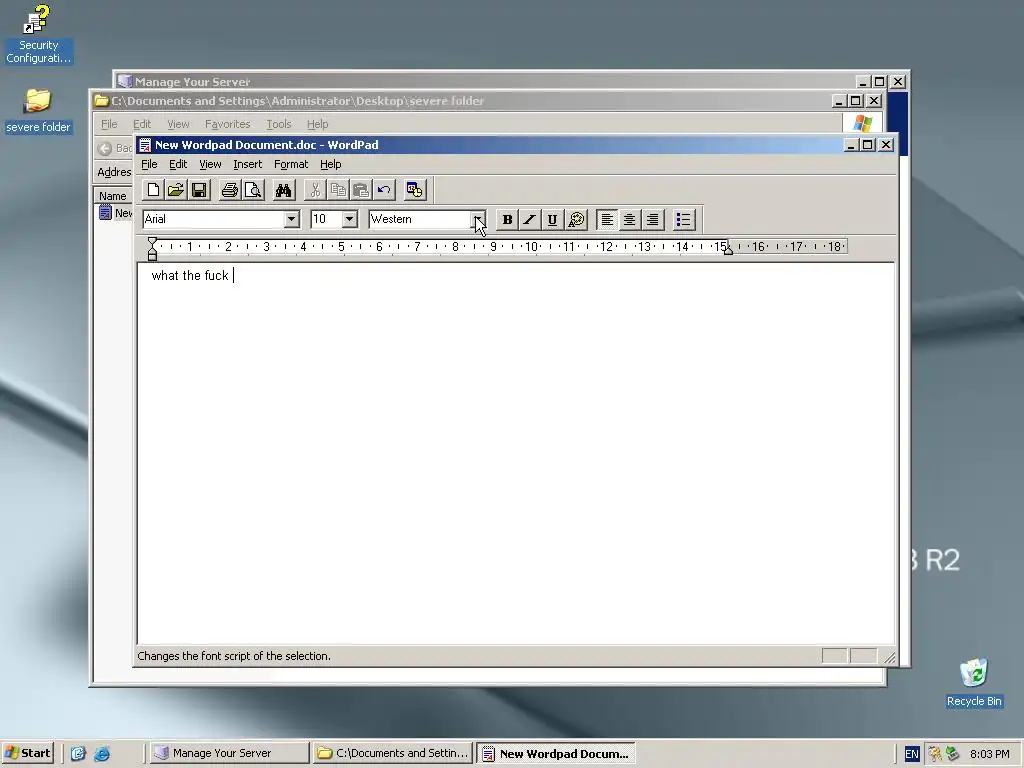Click New Wordpad Document taskbar button
This screenshot has height=768, width=1024.
tap(556, 754)
